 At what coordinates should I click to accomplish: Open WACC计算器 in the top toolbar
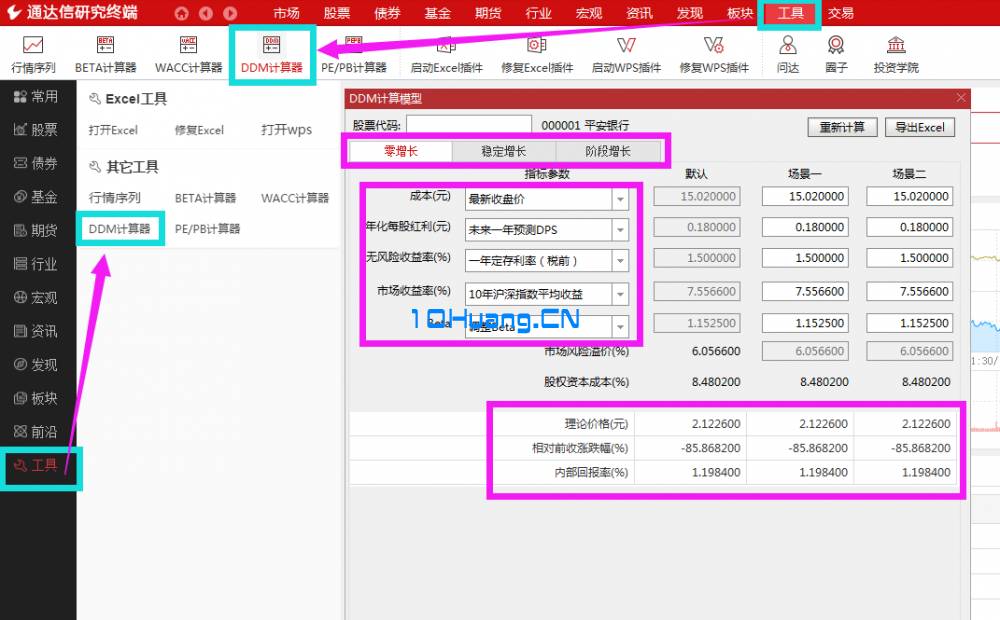(188, 55)
